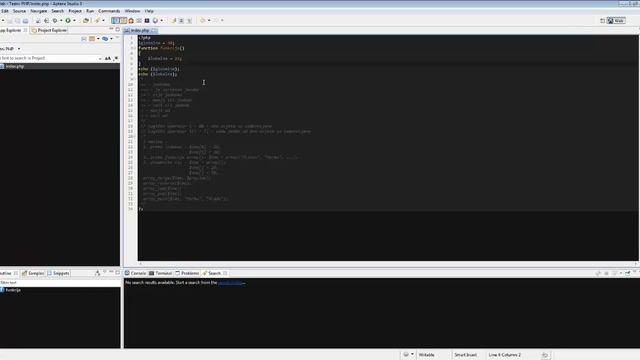This screenshot has width=640, height=360.
Task: Expand the themes icon dropdown arrow
Action: tap(162, 20)
